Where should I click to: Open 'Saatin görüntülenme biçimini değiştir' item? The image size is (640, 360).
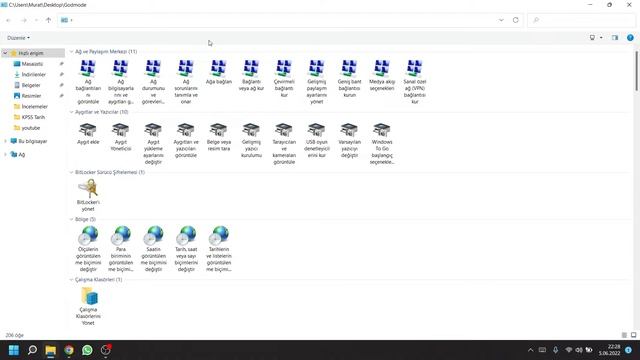[x=153, y=249]
